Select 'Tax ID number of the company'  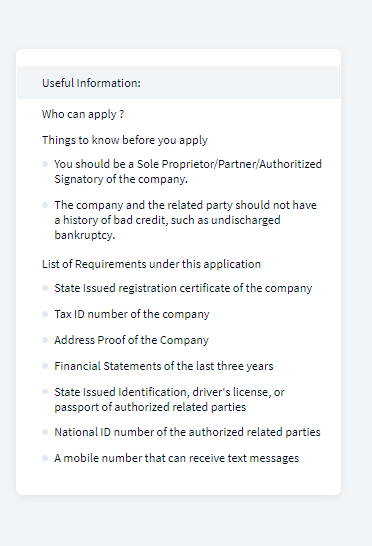tap(132, 314)
